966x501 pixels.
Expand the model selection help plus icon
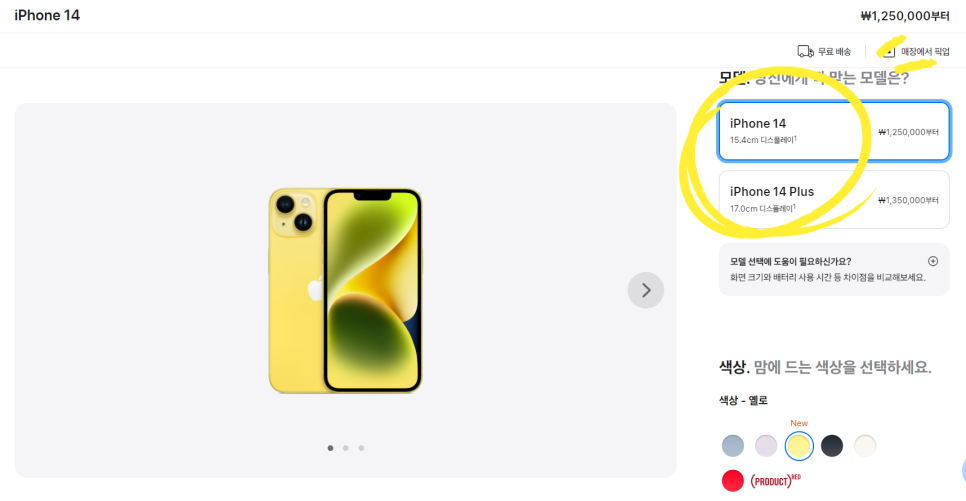[x=933, y=261]
